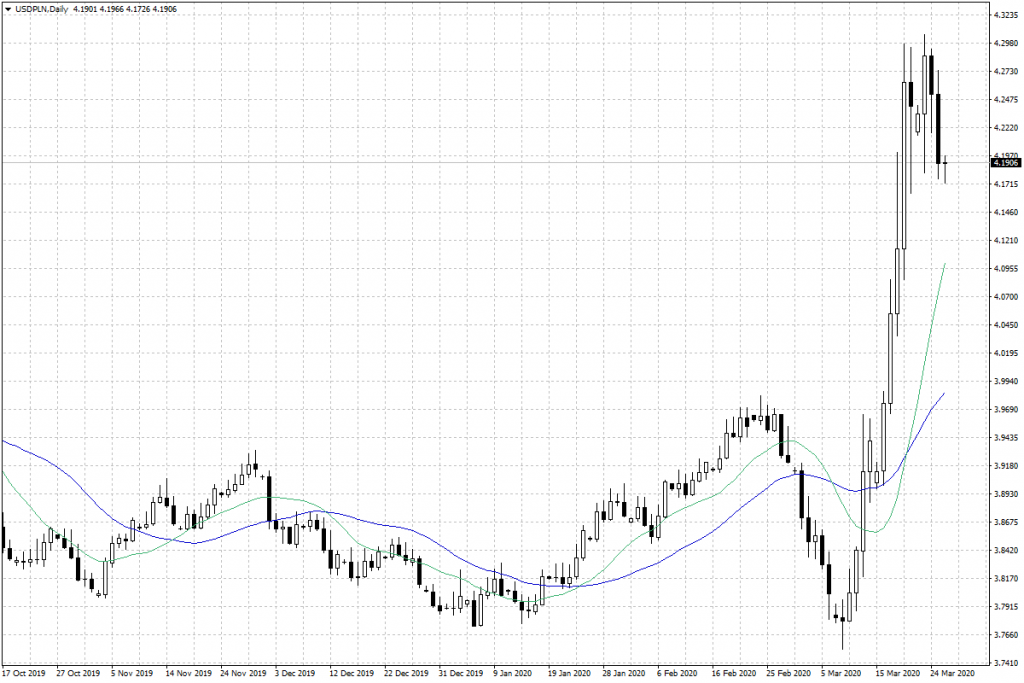Click the small triangle before USDPLN,Daily
The height and width of the screenshot is (683, 1024).
click(8, 9)
